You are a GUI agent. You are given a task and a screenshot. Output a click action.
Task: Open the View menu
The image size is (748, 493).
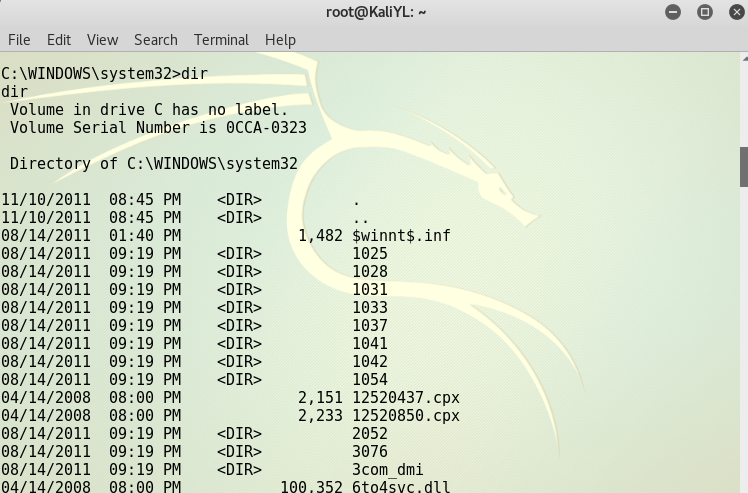(x=102, y=40)
